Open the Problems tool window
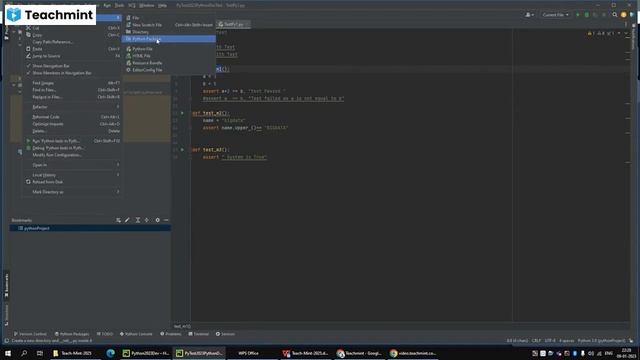This screenshot has height=360, width=640. [x=171, y=334]
